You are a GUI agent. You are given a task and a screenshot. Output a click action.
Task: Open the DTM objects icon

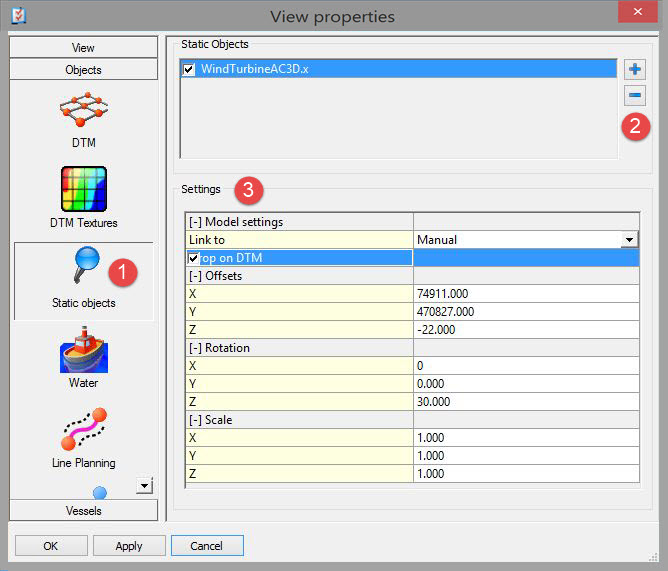tap(84, 110)
